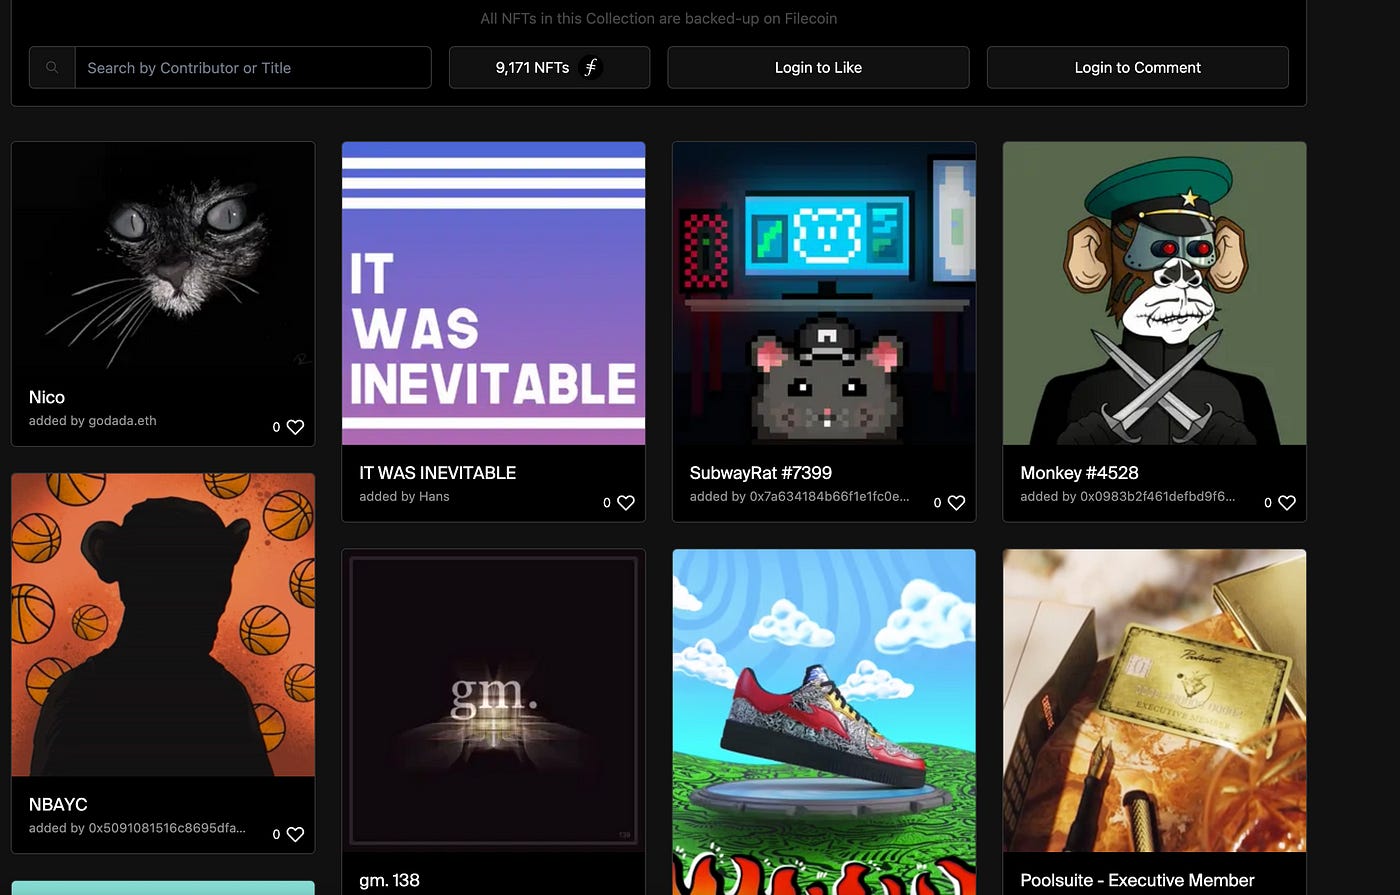Click the search magnifier icon

[x=52, y=68]
